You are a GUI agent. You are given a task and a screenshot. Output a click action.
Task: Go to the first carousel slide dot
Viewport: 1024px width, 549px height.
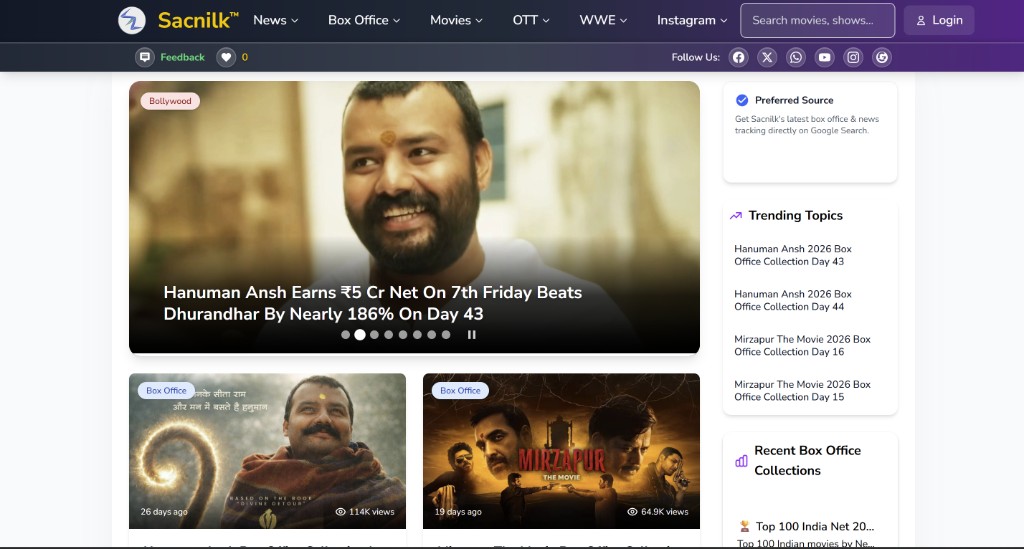click(x=345, y=335)
